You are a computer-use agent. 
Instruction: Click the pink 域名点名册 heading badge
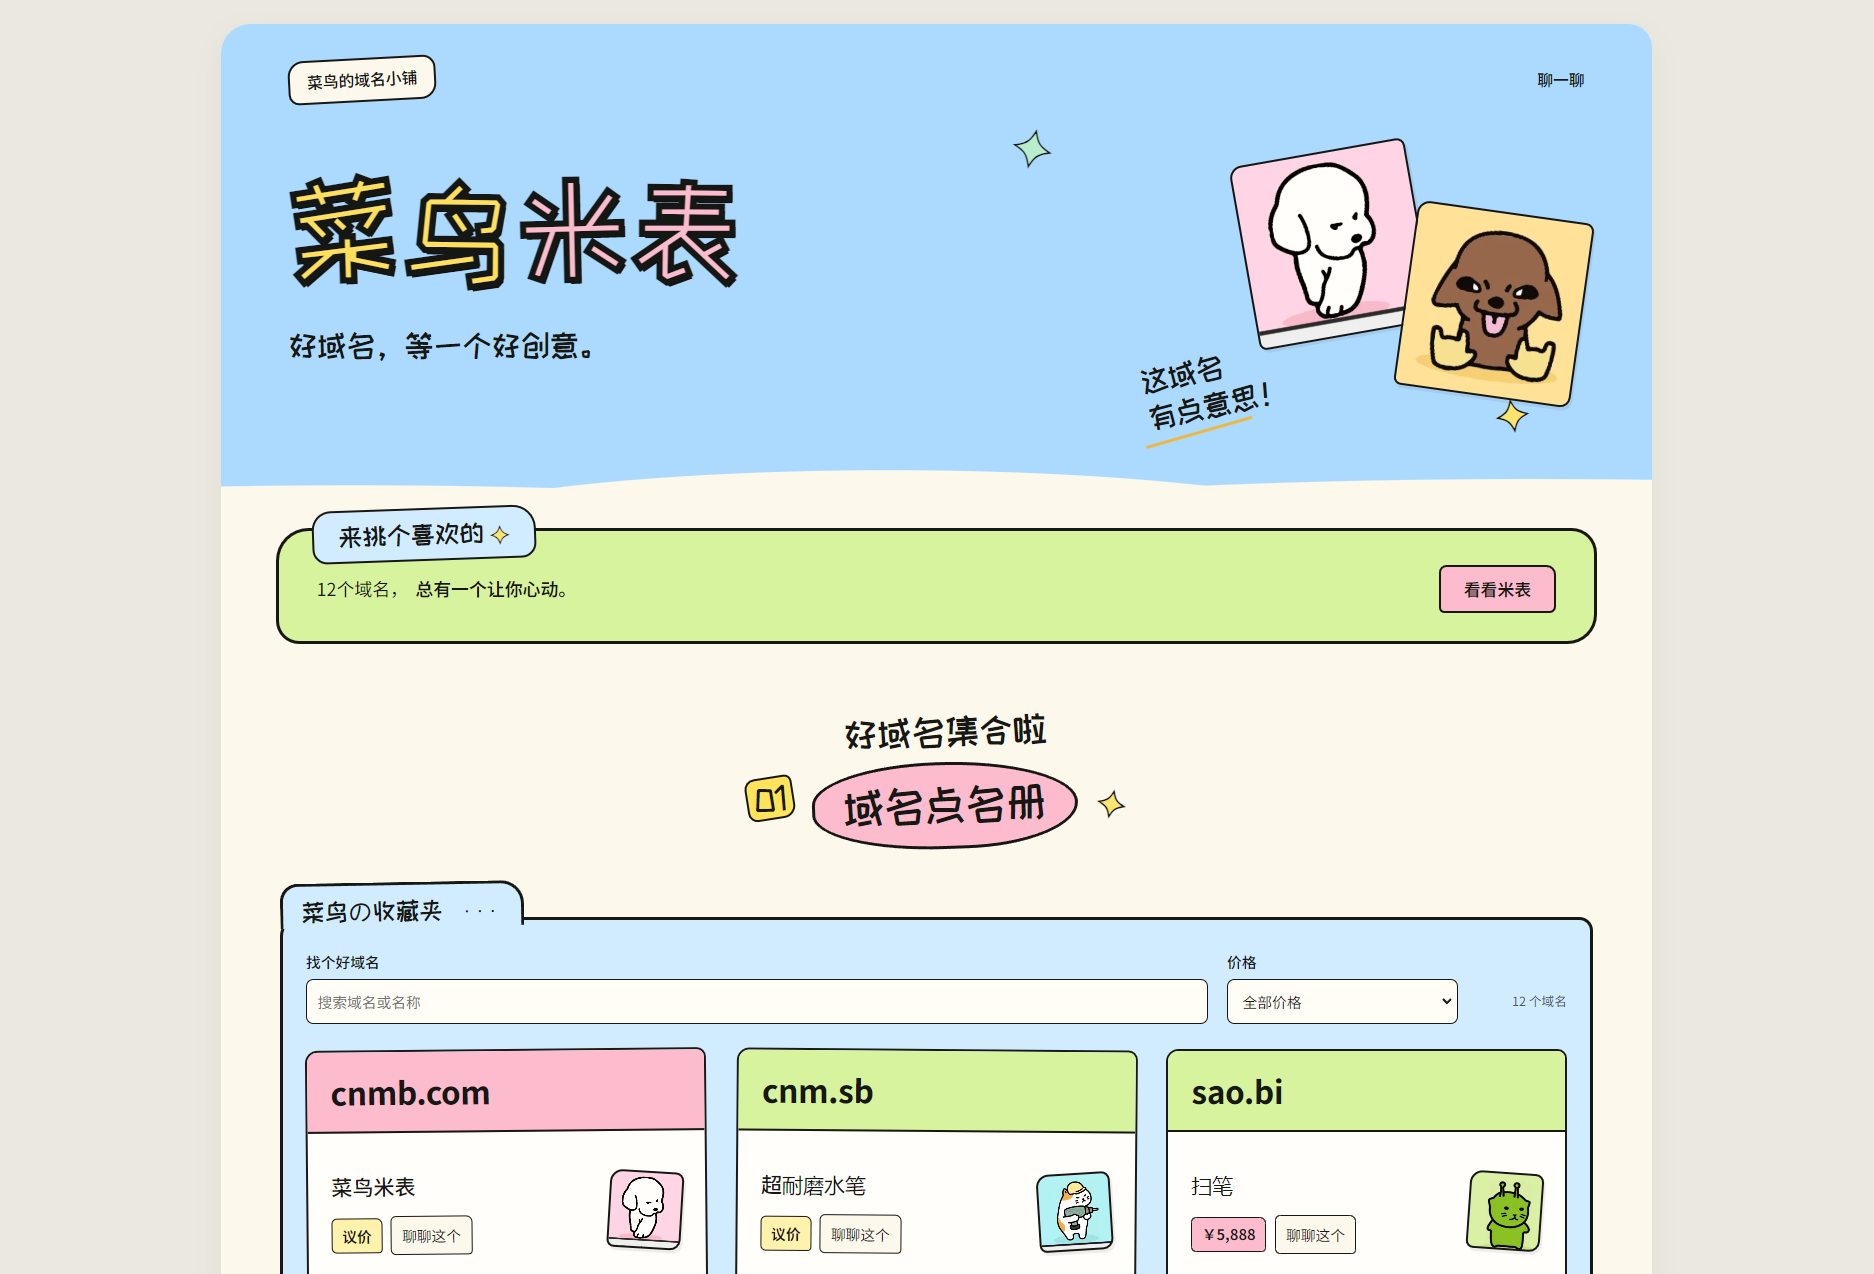pos(945,806)
